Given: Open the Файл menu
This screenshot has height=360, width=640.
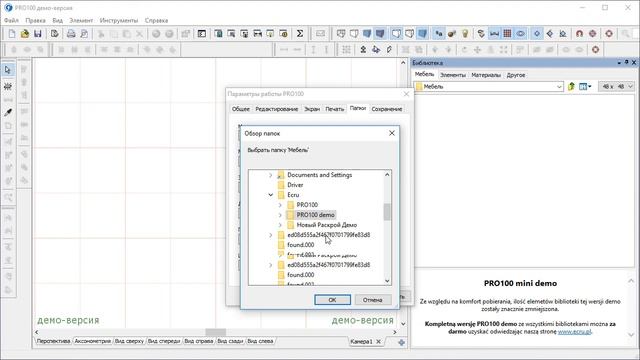Looking at the screenshot, I should [11, 20].
